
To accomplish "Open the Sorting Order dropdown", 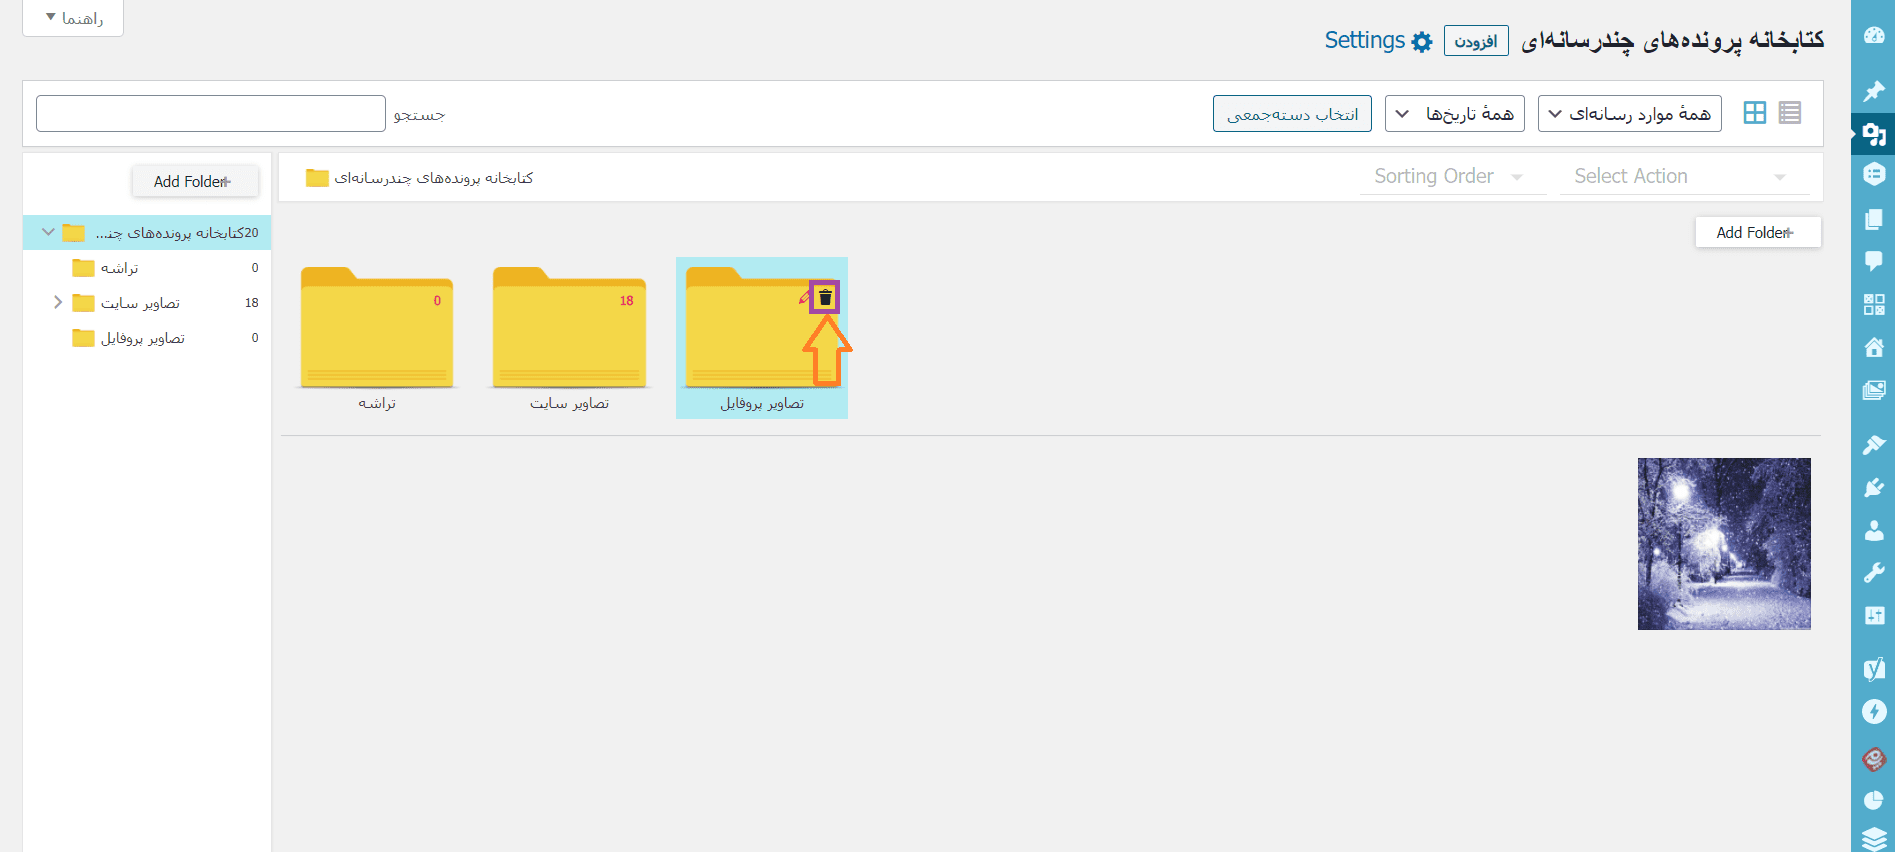I will pyautogui.click(x=1450, y=177).
